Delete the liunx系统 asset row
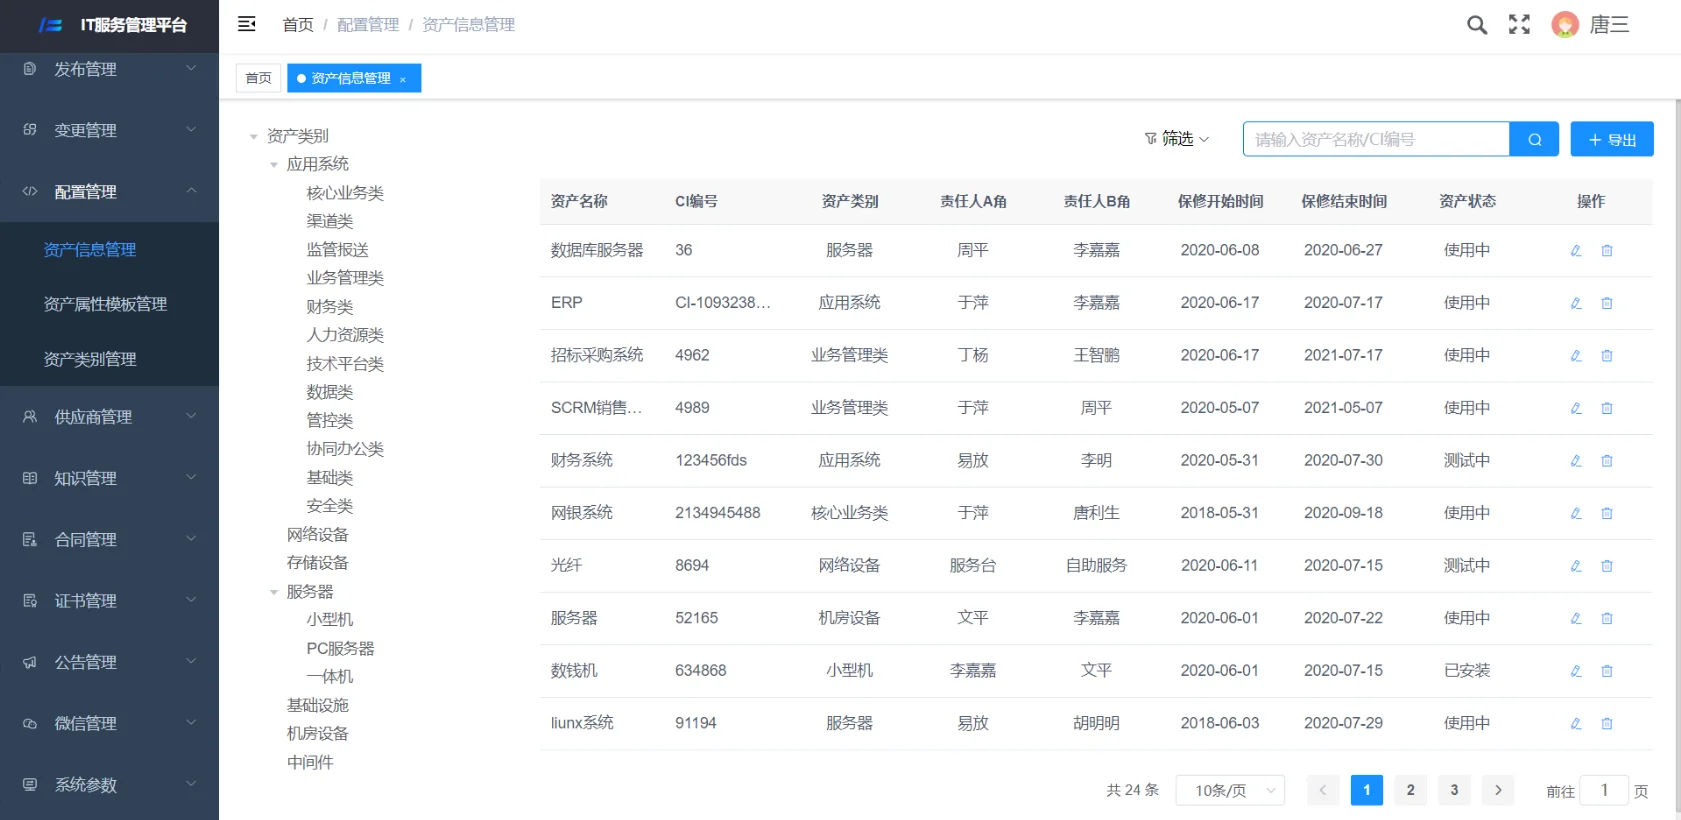1681x820 pixels. pyautogui.click(x=1607, y=724)
